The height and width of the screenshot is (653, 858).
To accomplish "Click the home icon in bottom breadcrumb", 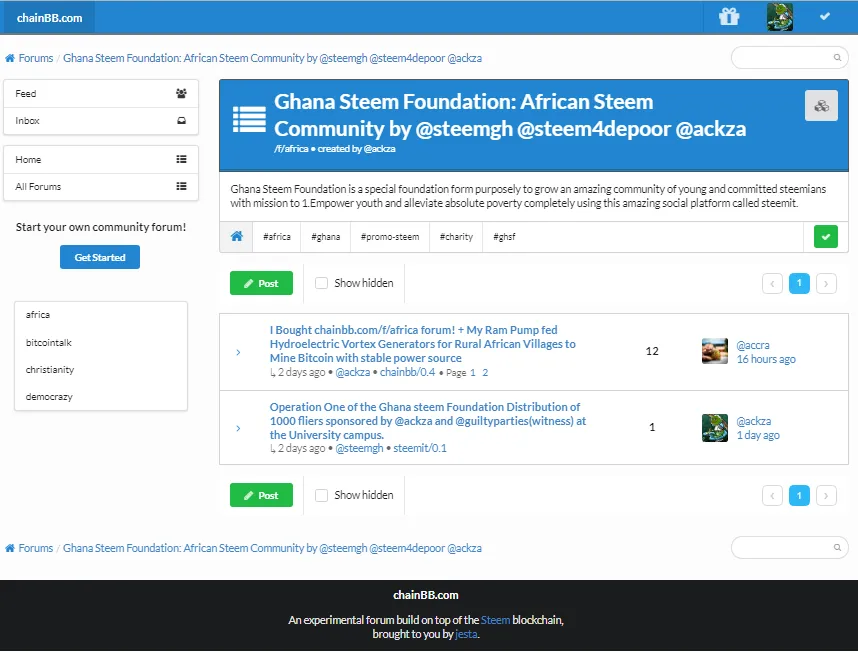I will (10, 548).
